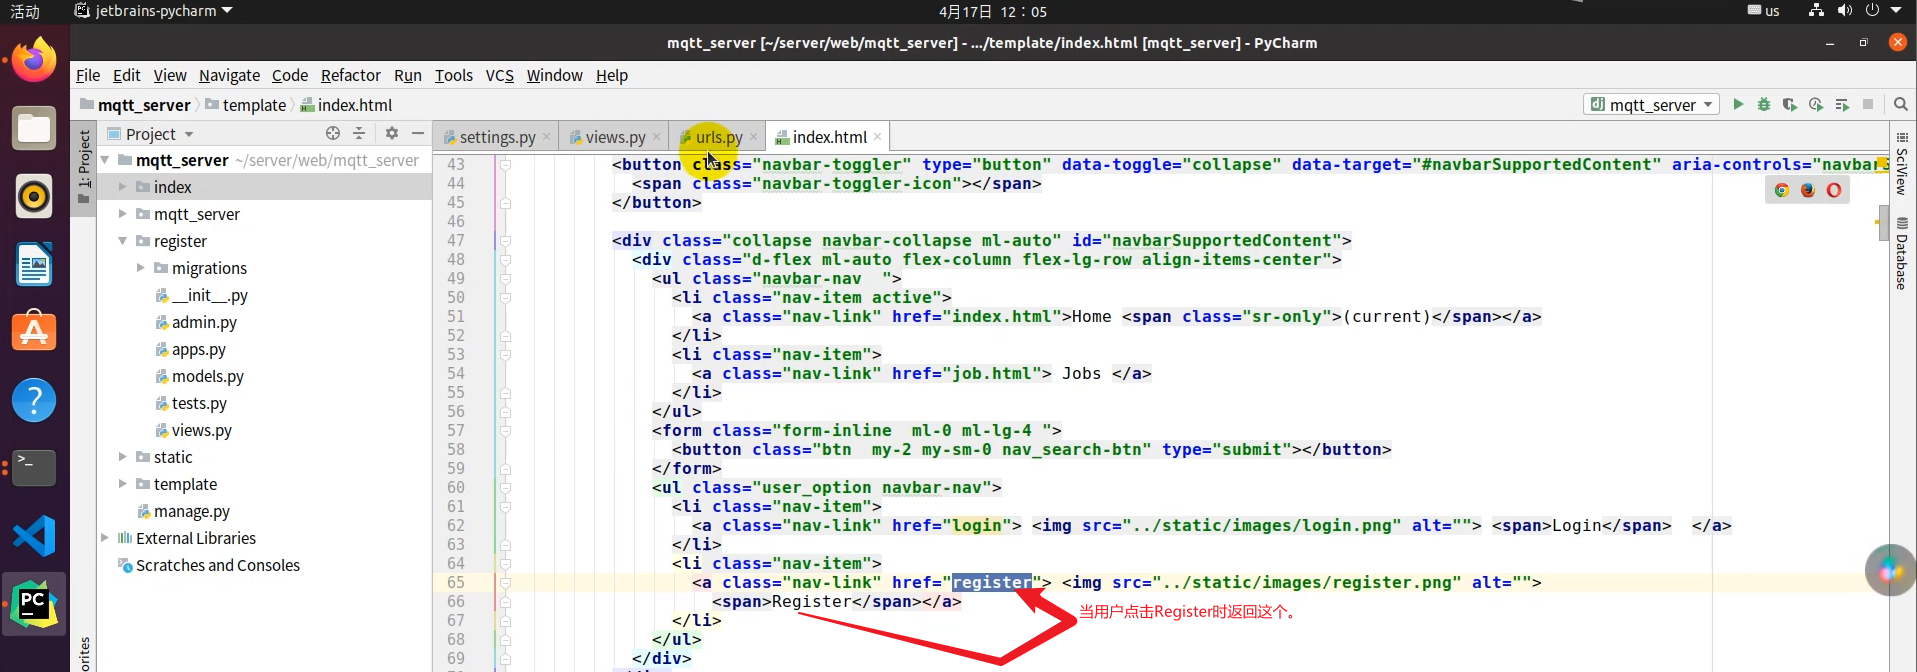The width and height of the screenshot is (1917, 672).
Task: Open Files manager in the dock
Action: click(x=34, y=129)
